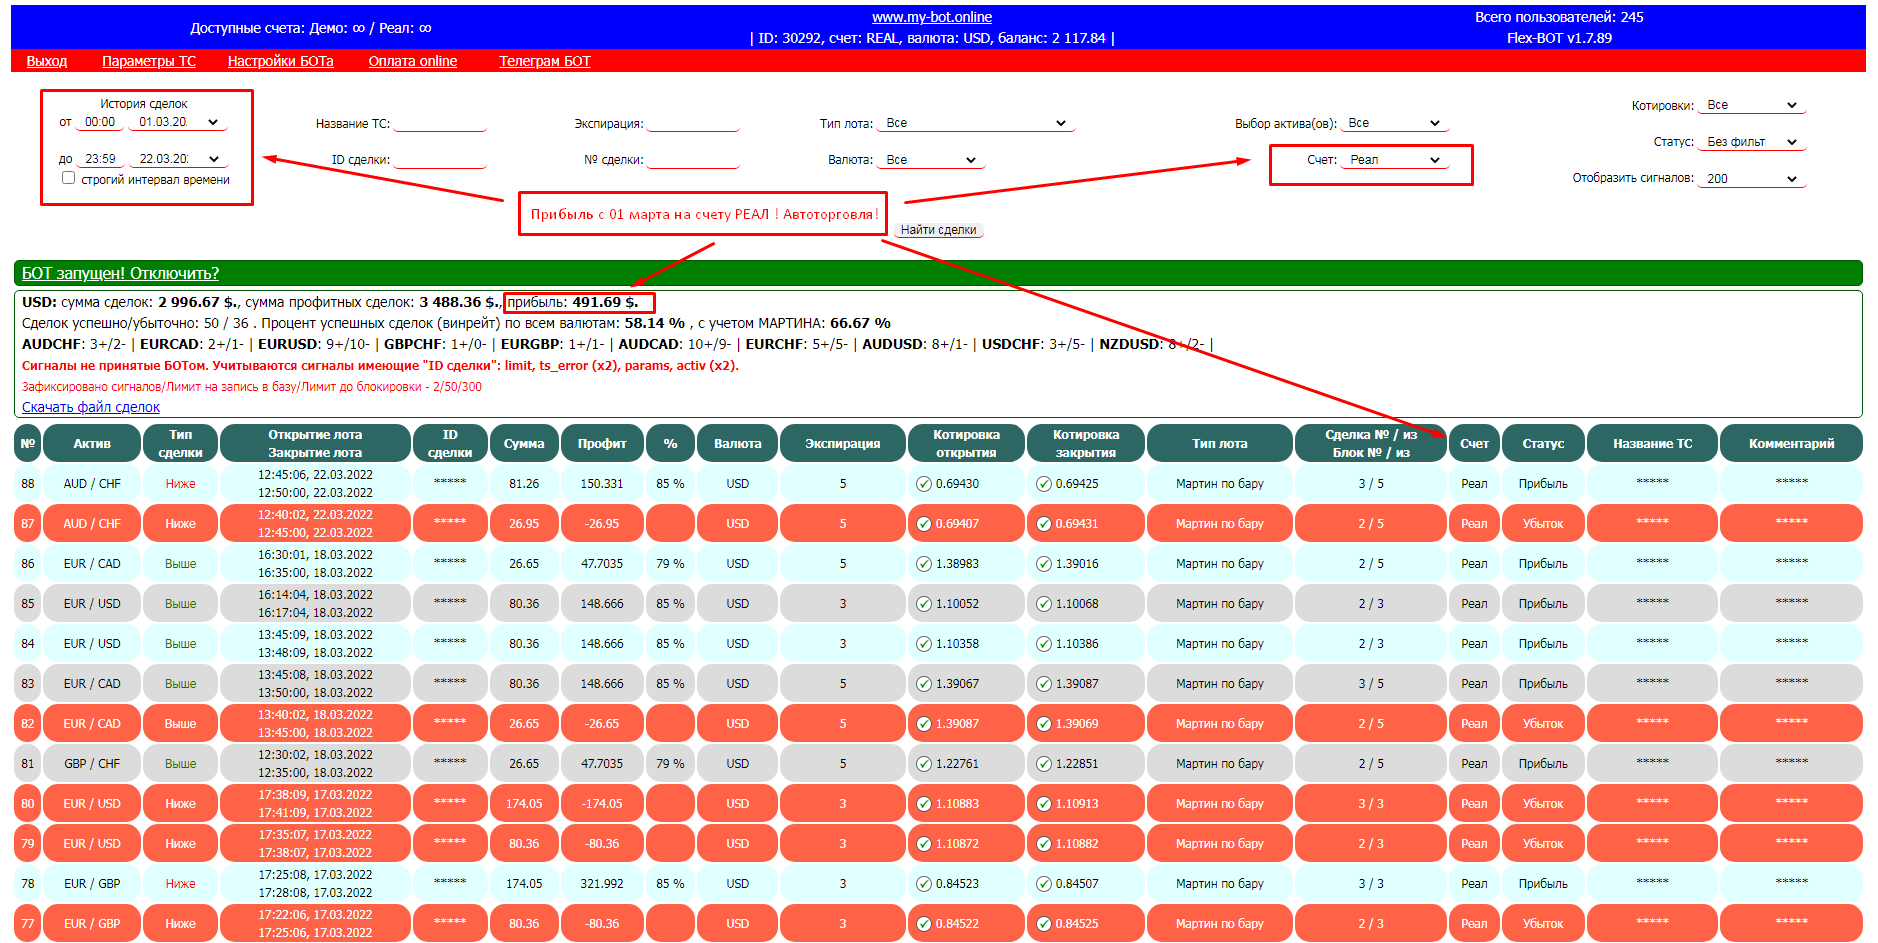Click checkmark icon beside opening quote 1.10872
The image size is (1878, 943).
point(924,844)
